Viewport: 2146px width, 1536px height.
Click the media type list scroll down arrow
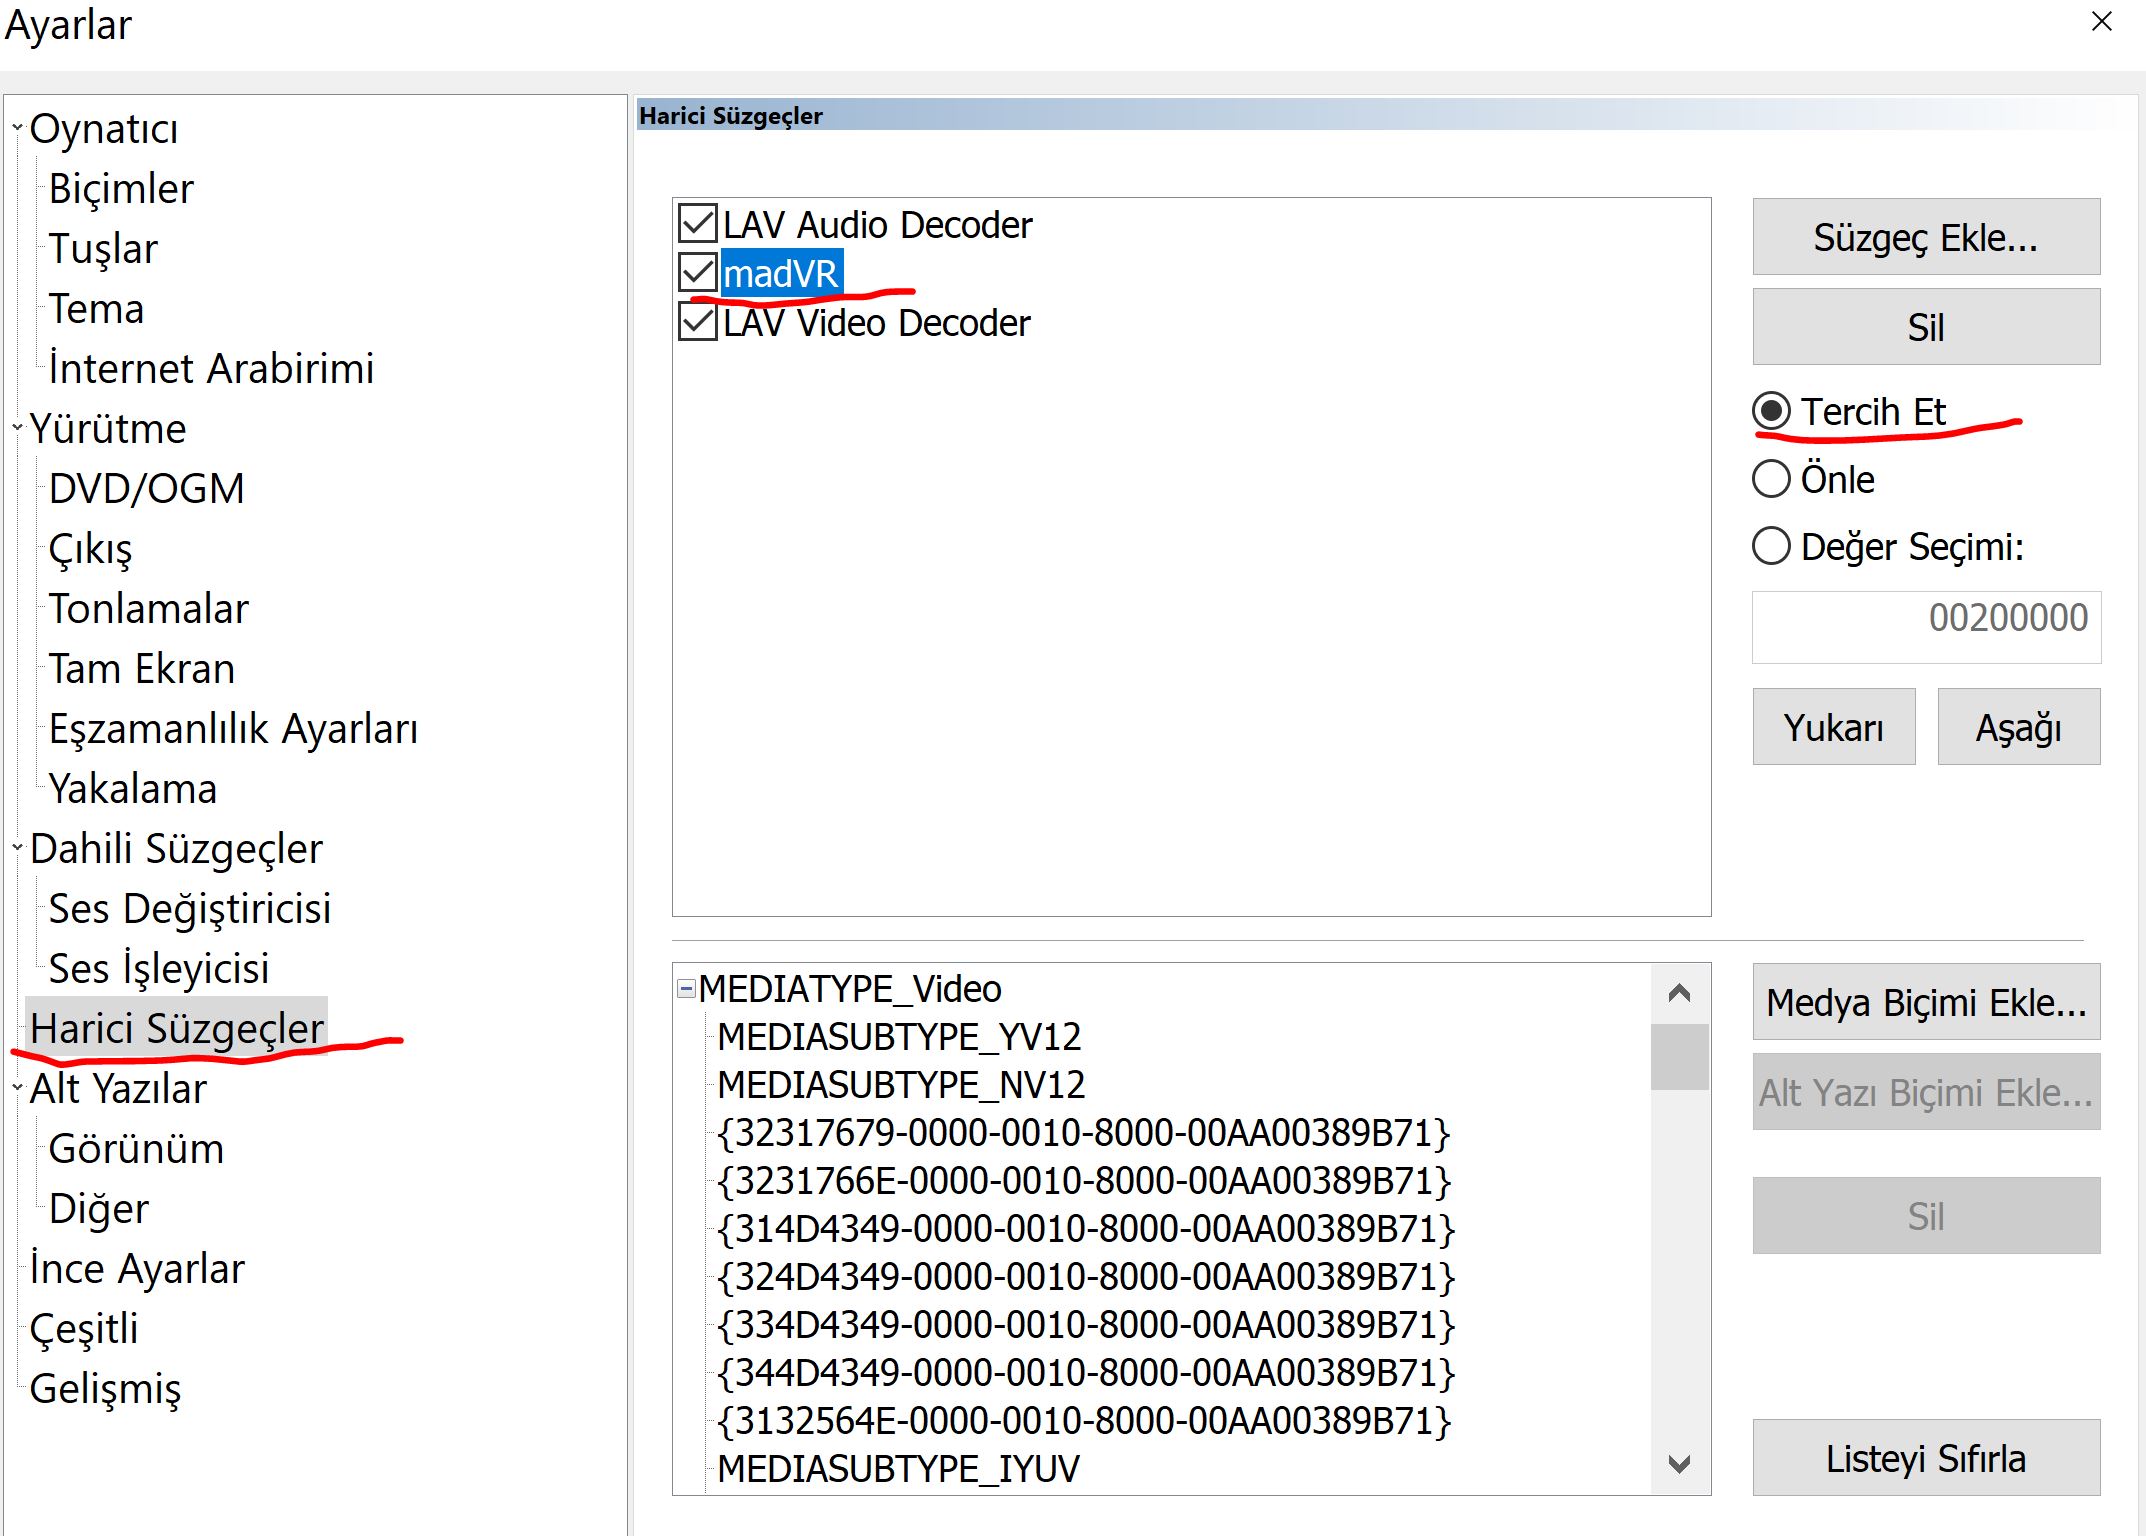(1680, 1465)
